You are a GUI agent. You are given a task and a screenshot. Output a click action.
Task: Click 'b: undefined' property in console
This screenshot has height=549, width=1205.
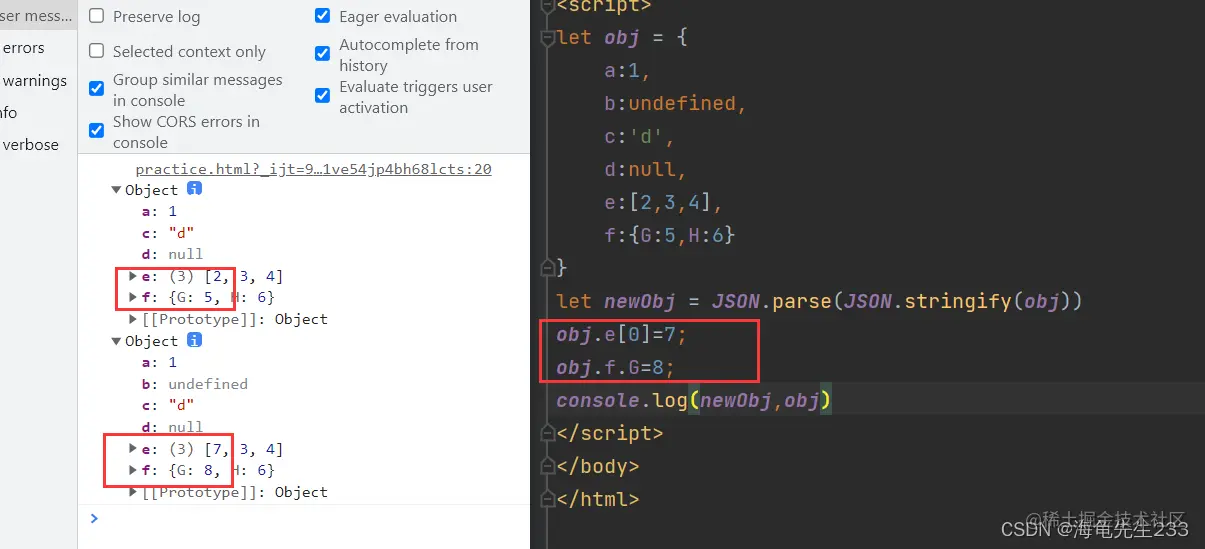tap(195, 384)
